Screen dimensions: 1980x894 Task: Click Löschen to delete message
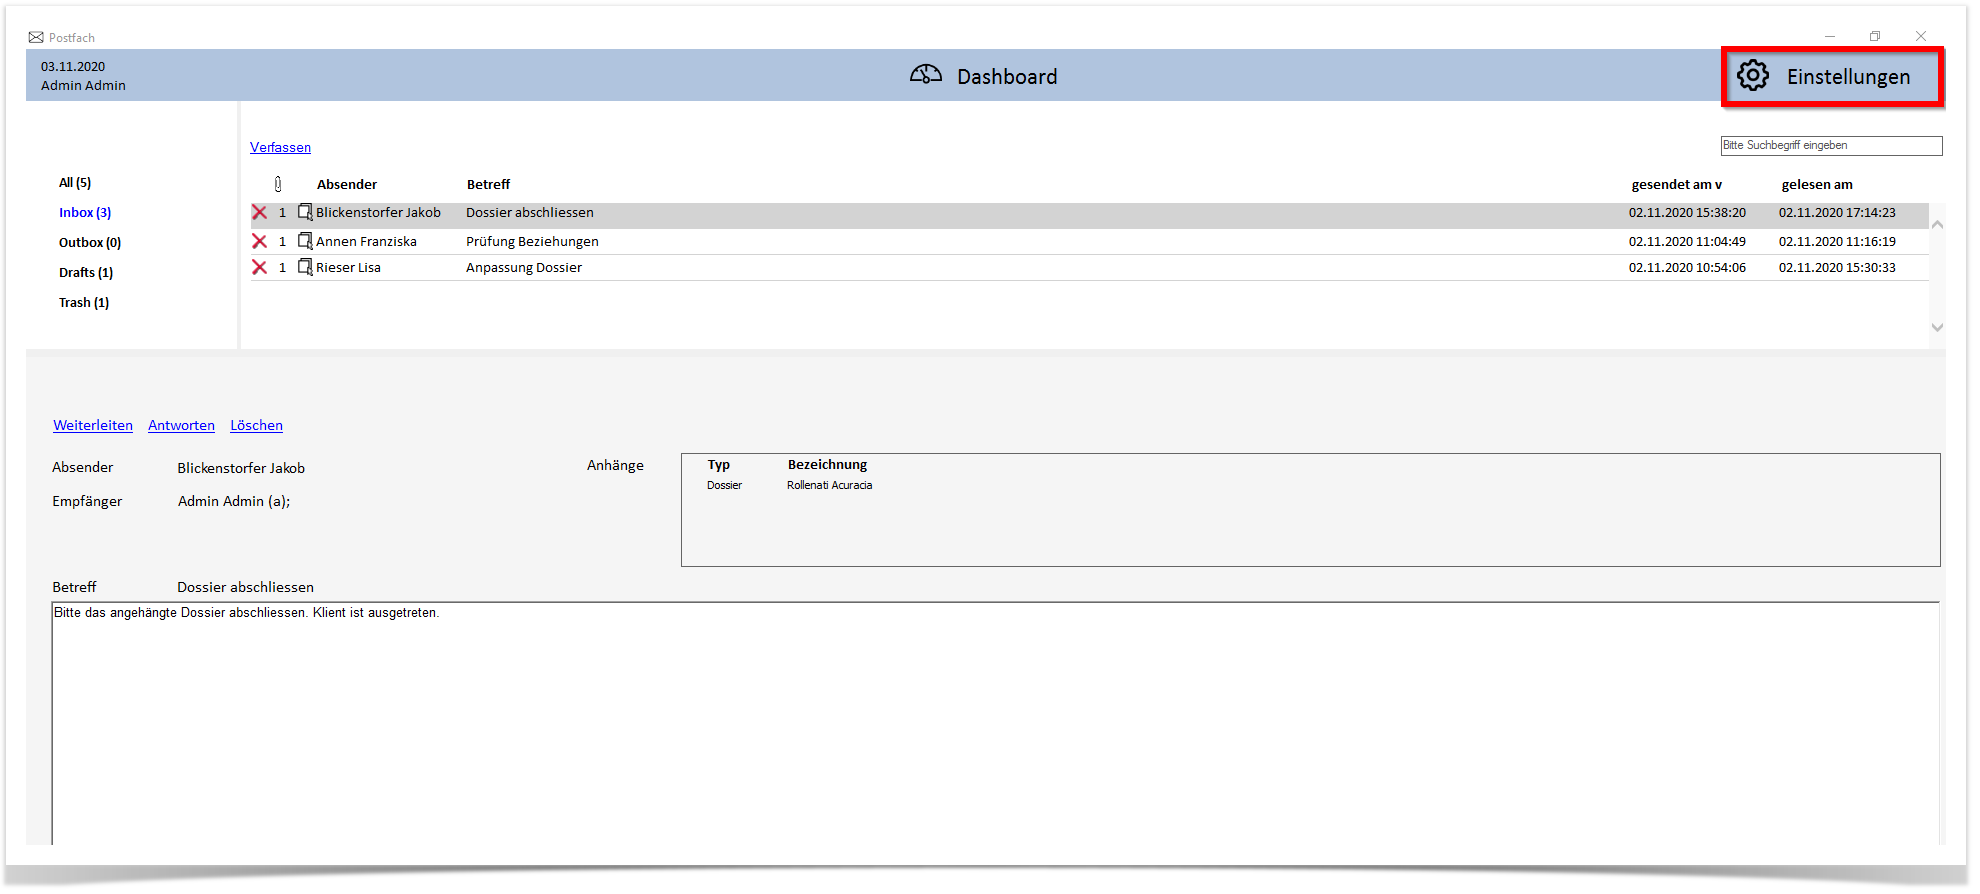(256, 425)
